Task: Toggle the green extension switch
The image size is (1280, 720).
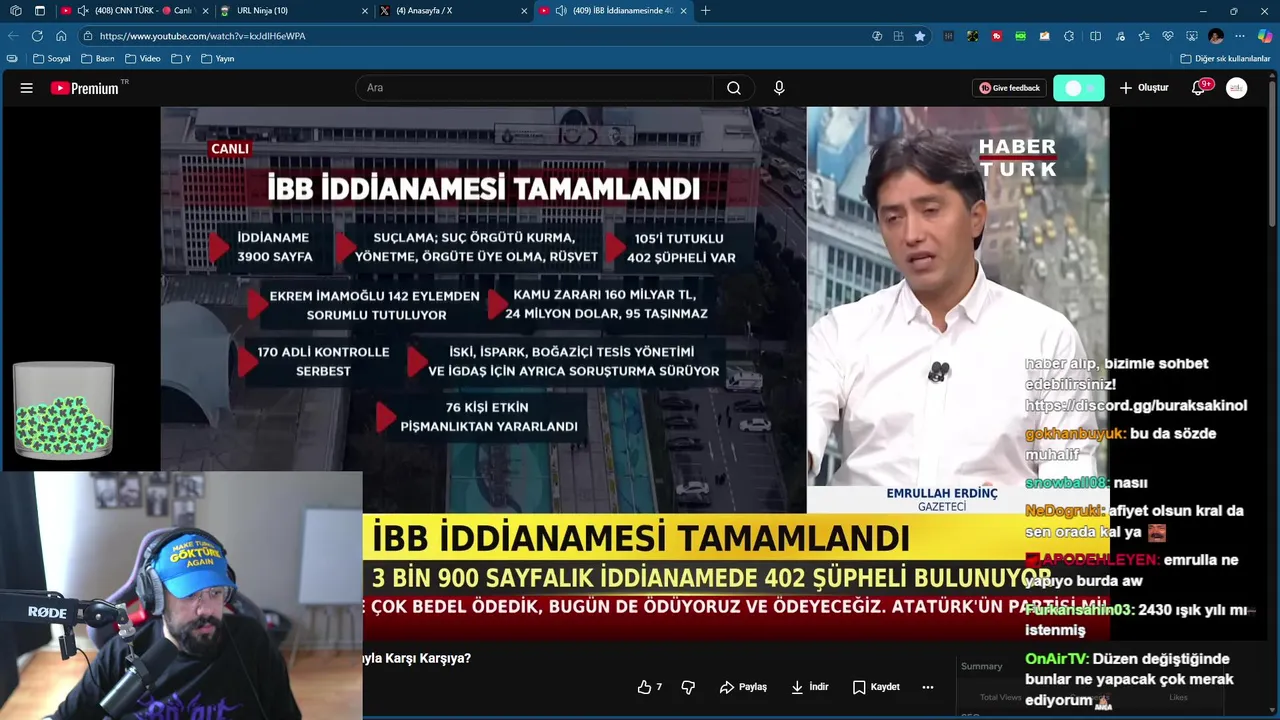Action: click(1079, 88)
